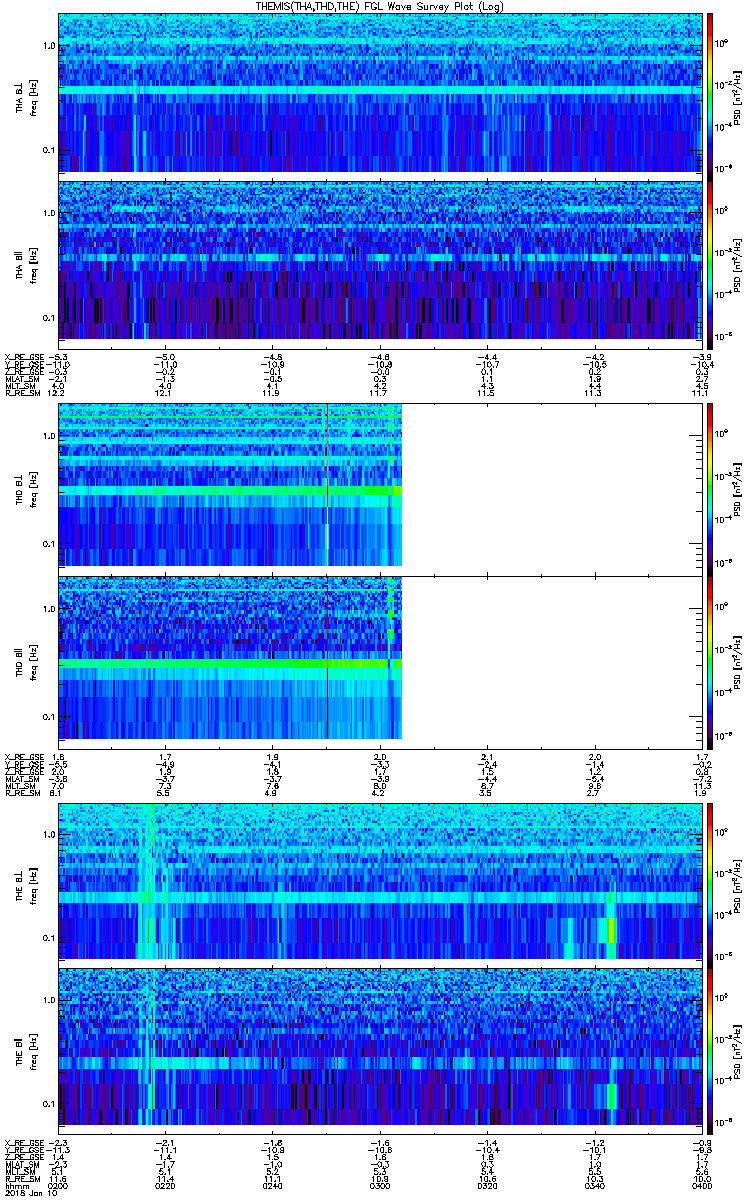Click the 1.0 tick on THA B-perpendicular axis
750x1200 pixels.
point(48,47)
